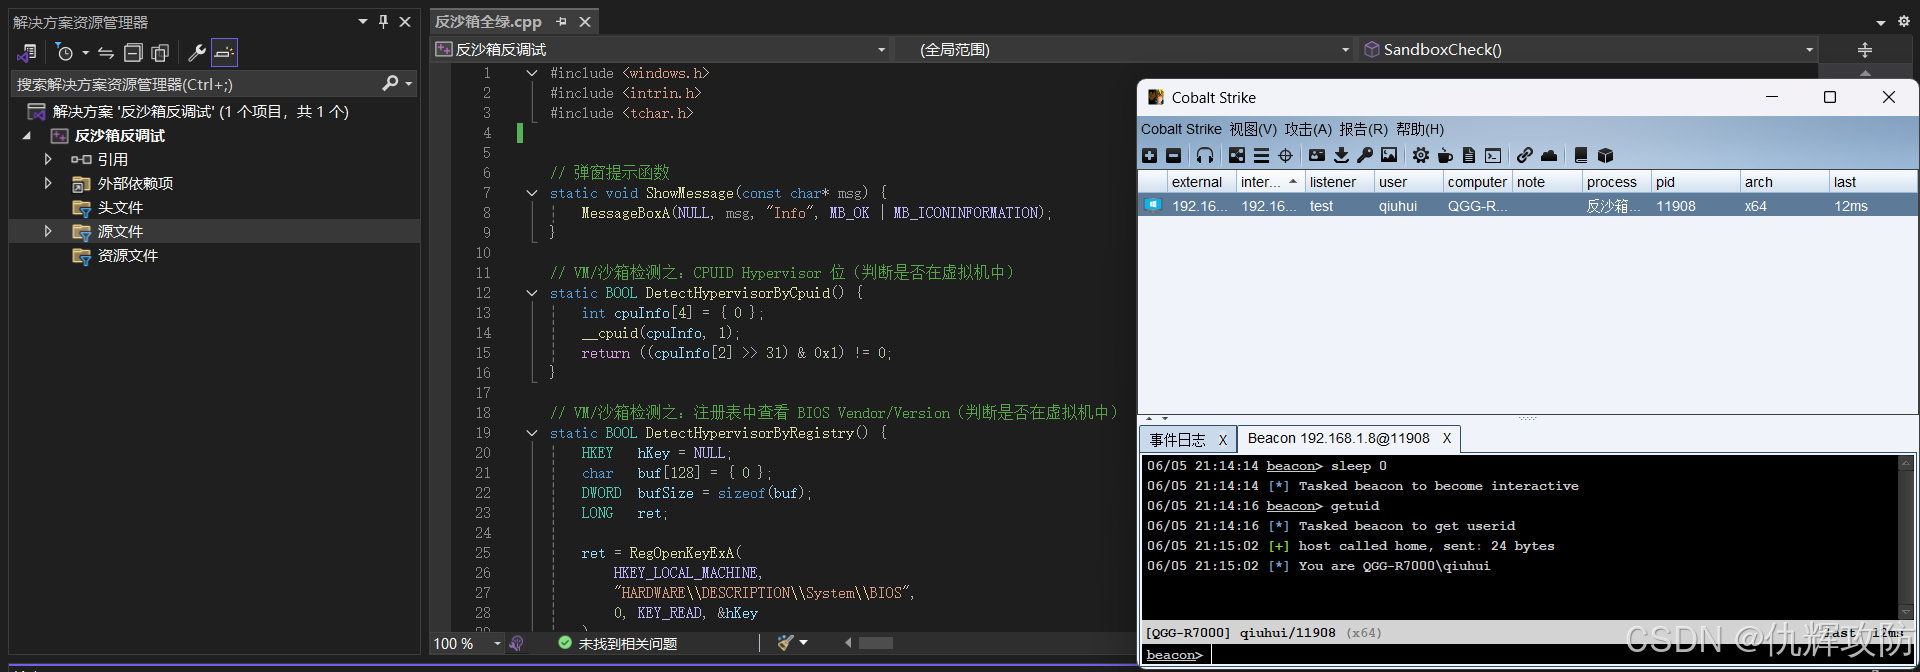This screenshot has width=1920, height=672.
Task: Click the pending changes filter clock icon
Action: click(64, 52)
